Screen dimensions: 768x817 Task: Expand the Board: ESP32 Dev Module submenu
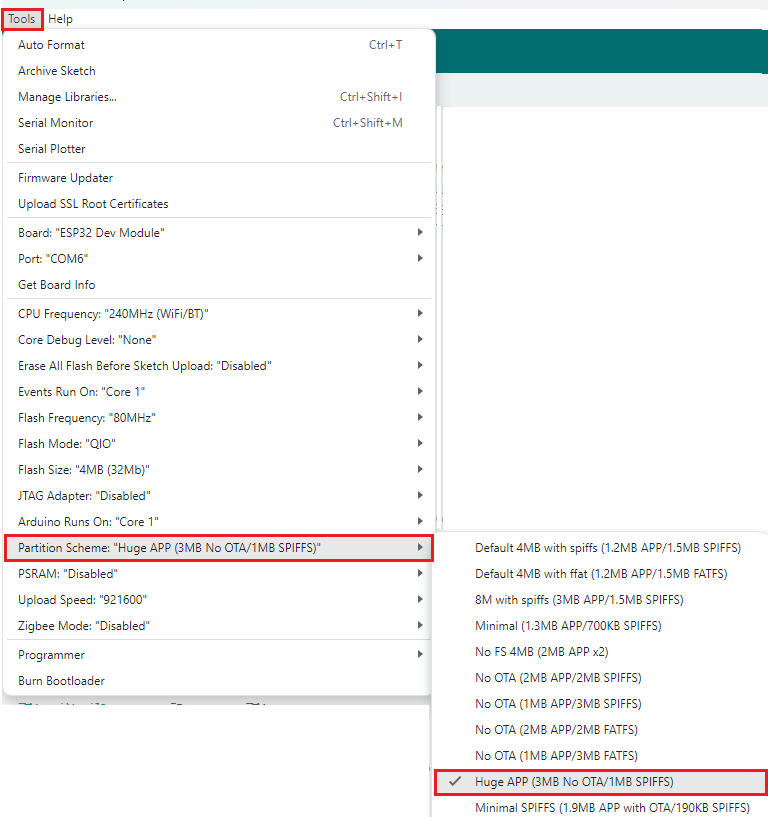pos(219,233)
